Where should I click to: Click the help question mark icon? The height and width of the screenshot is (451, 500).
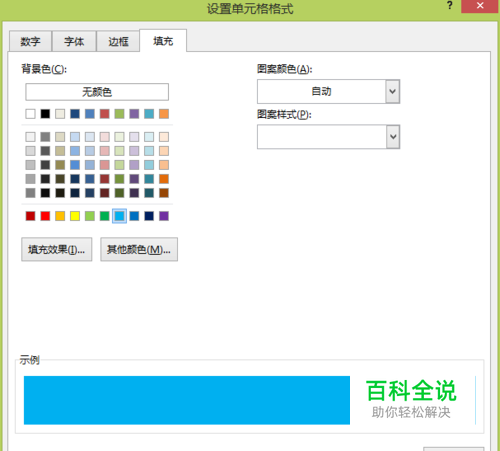point(450,6)
